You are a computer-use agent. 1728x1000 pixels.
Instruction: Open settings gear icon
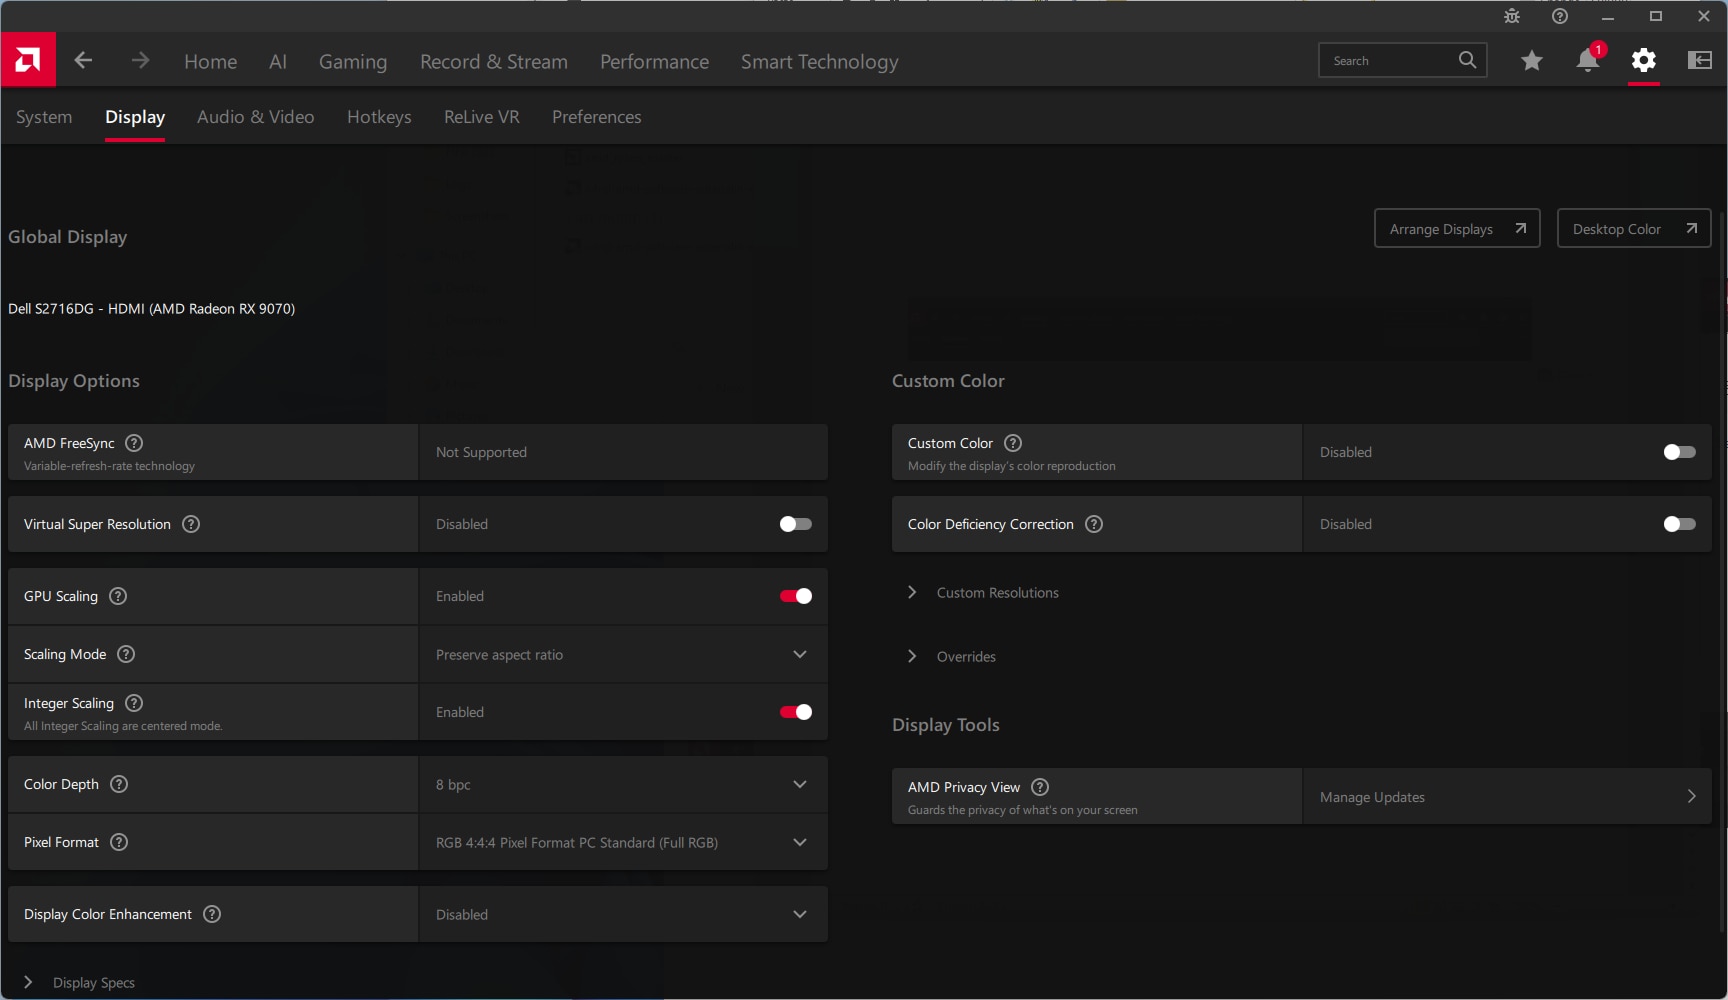click(1643, 61)
